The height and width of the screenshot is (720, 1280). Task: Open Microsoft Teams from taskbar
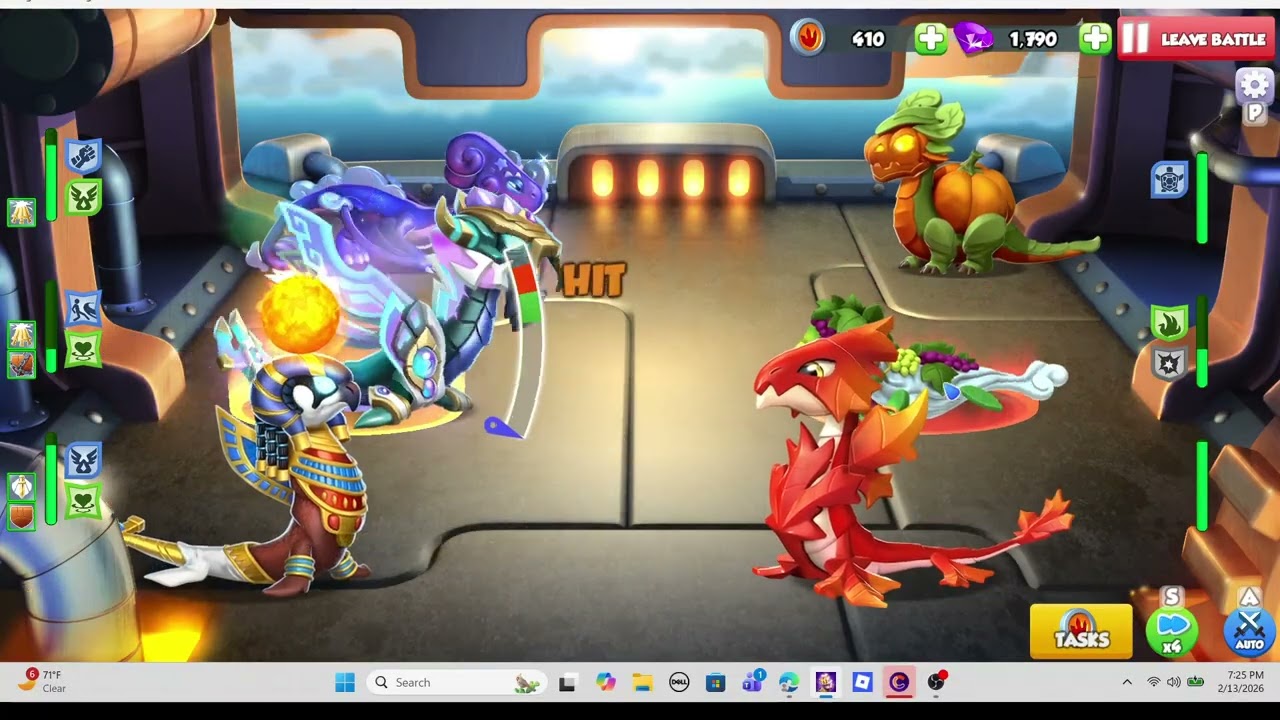coord(752,682)
